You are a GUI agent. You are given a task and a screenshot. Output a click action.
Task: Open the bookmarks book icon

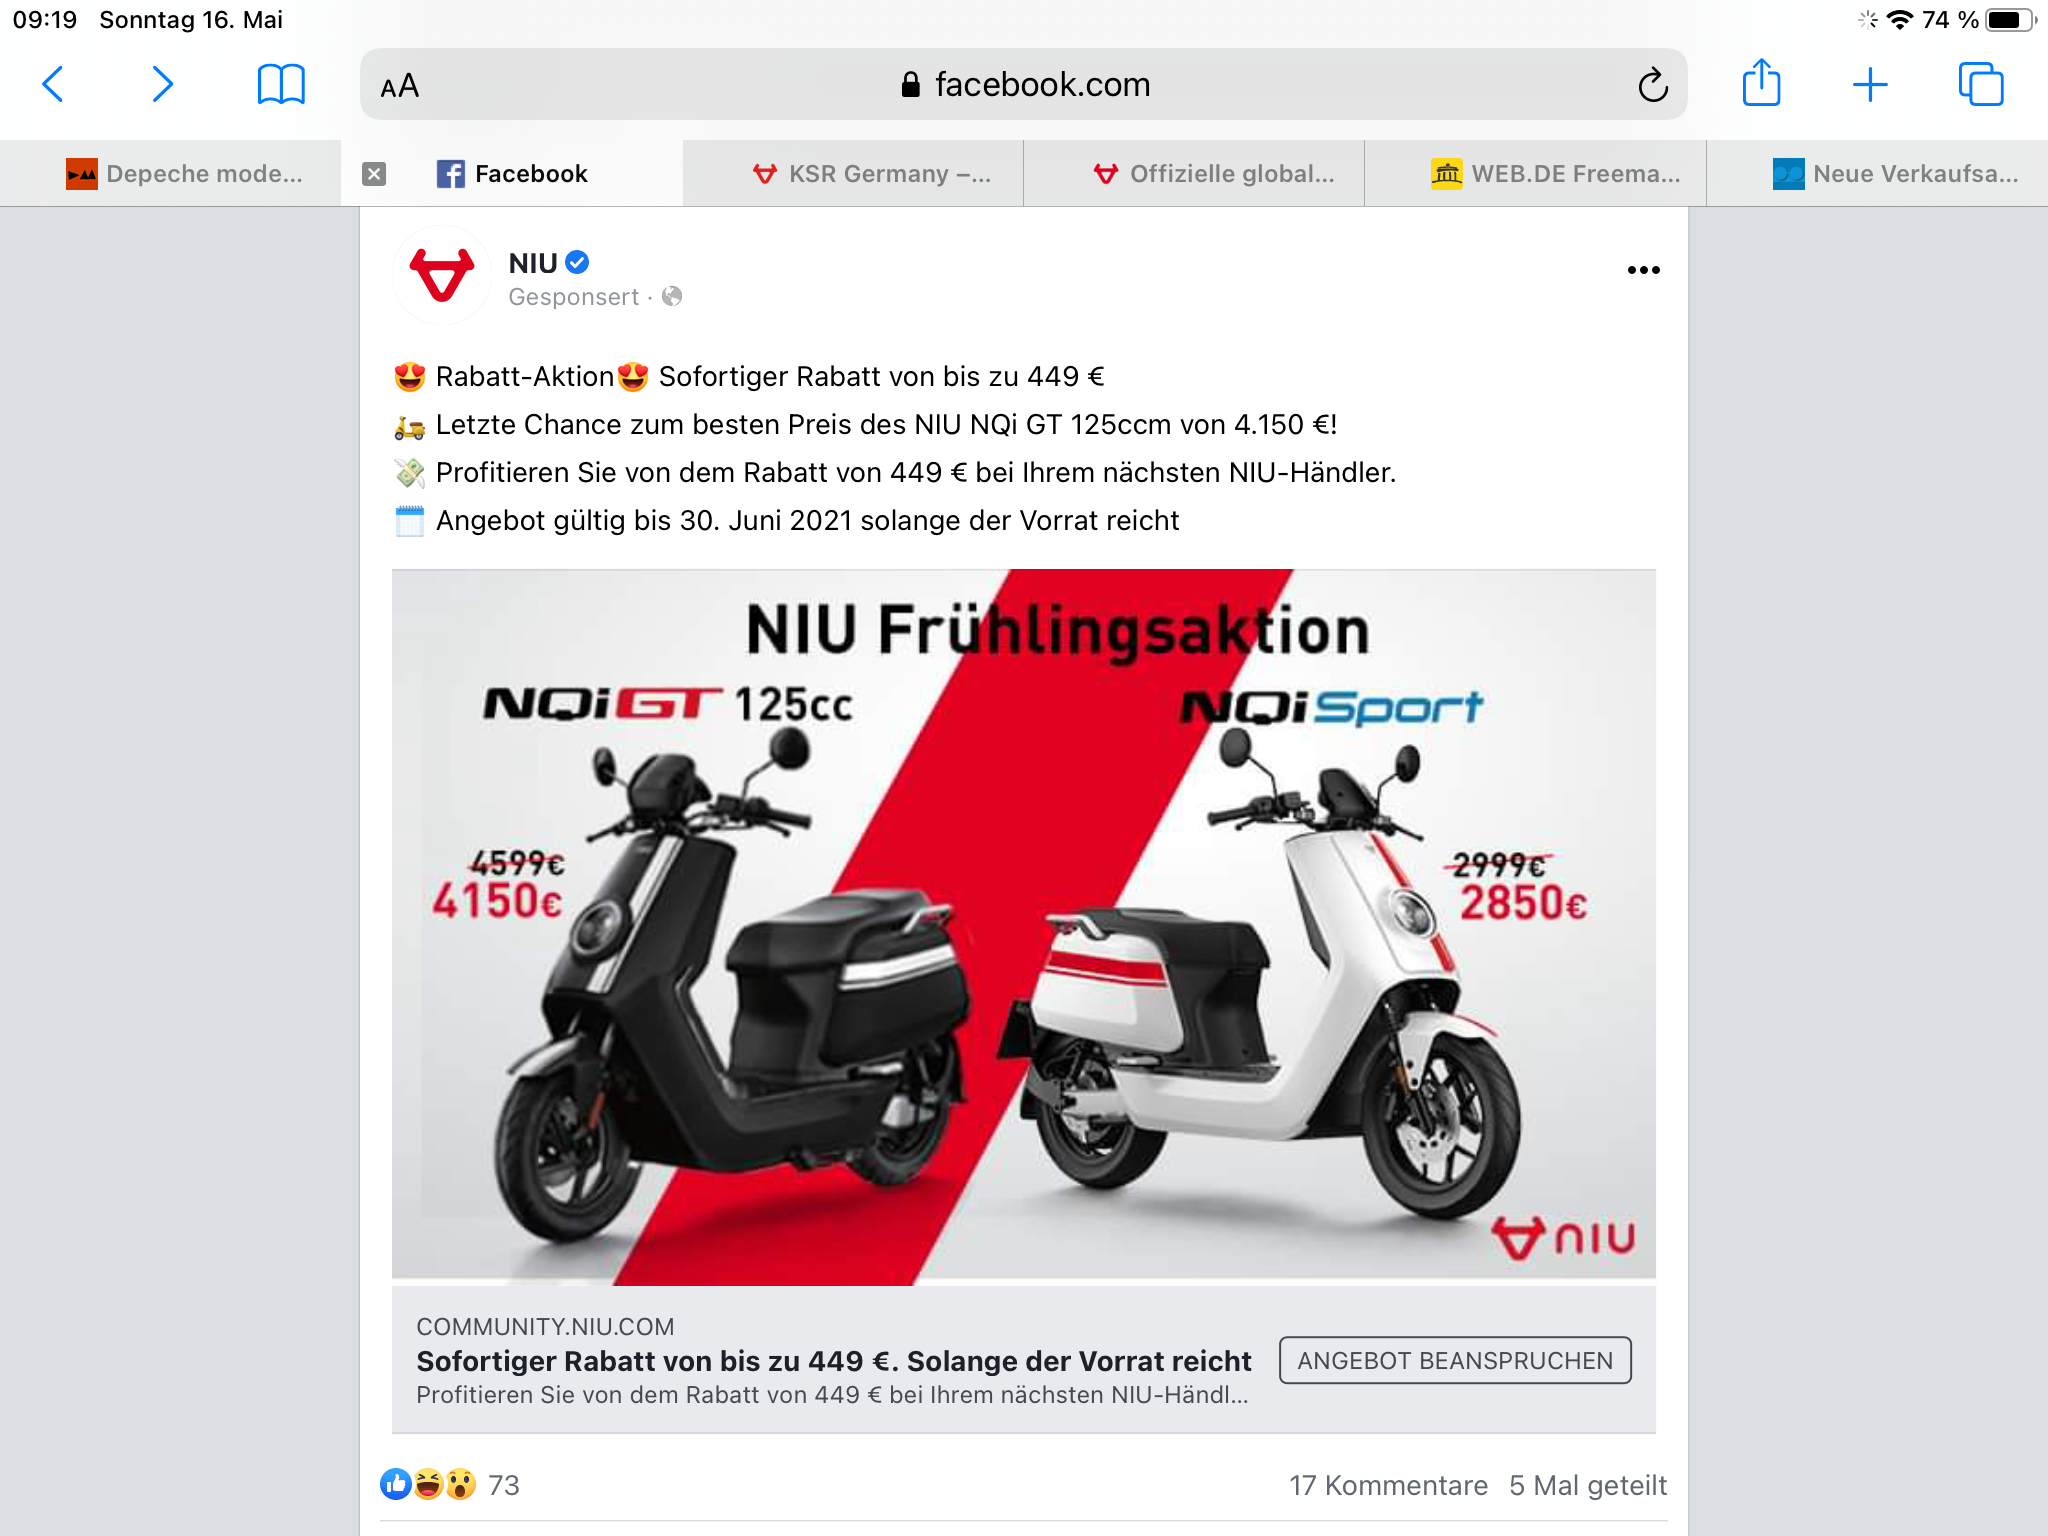point(281,85)
